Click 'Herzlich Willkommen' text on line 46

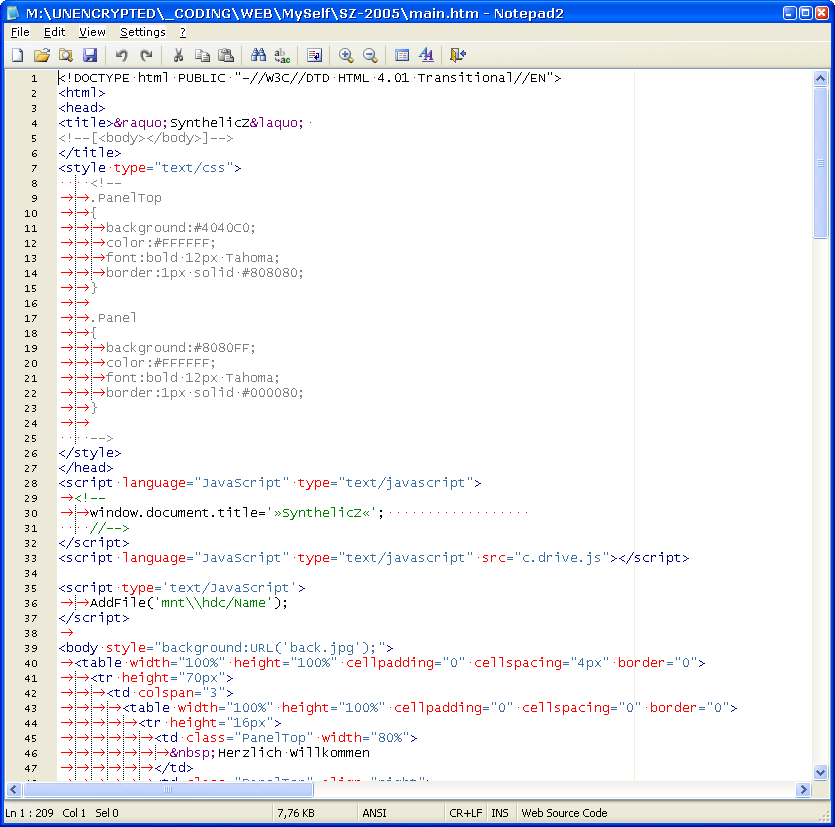293,753
